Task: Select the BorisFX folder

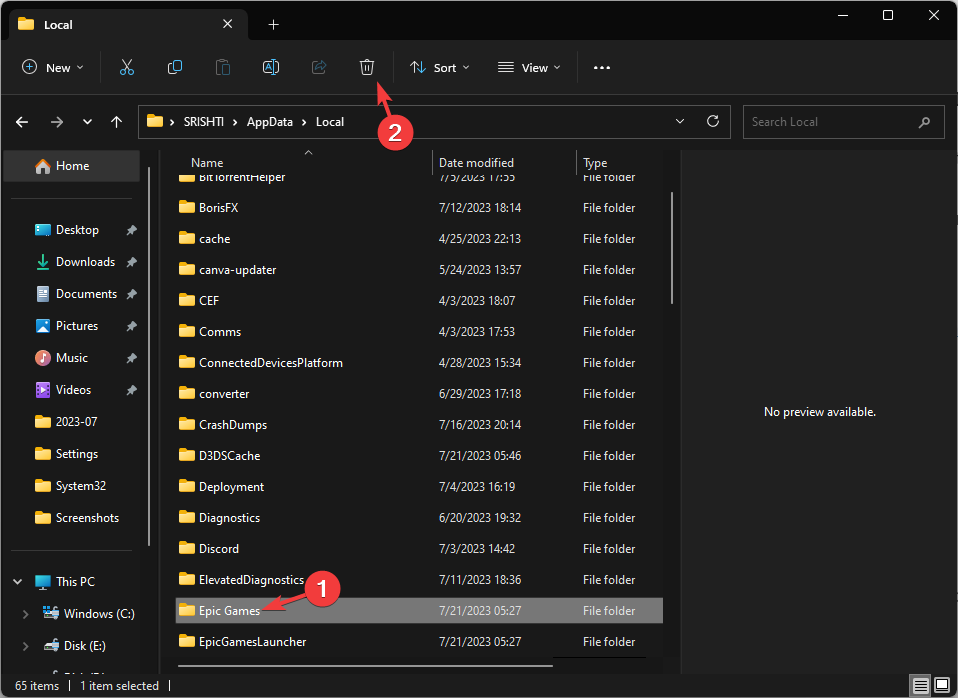Action: tap(419, 208)
